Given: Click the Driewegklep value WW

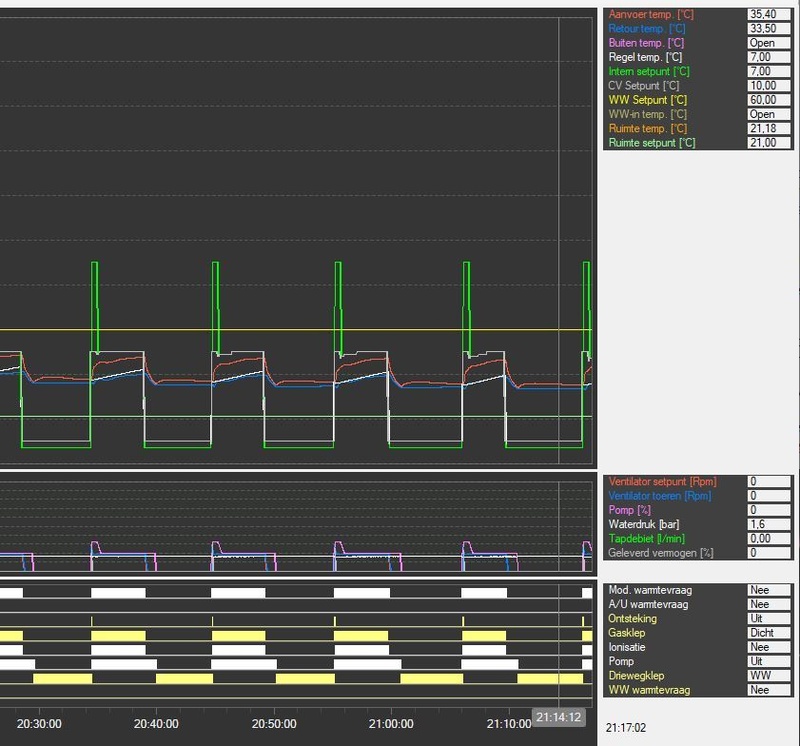Looking at the screenshot, I should click(769, 676).
